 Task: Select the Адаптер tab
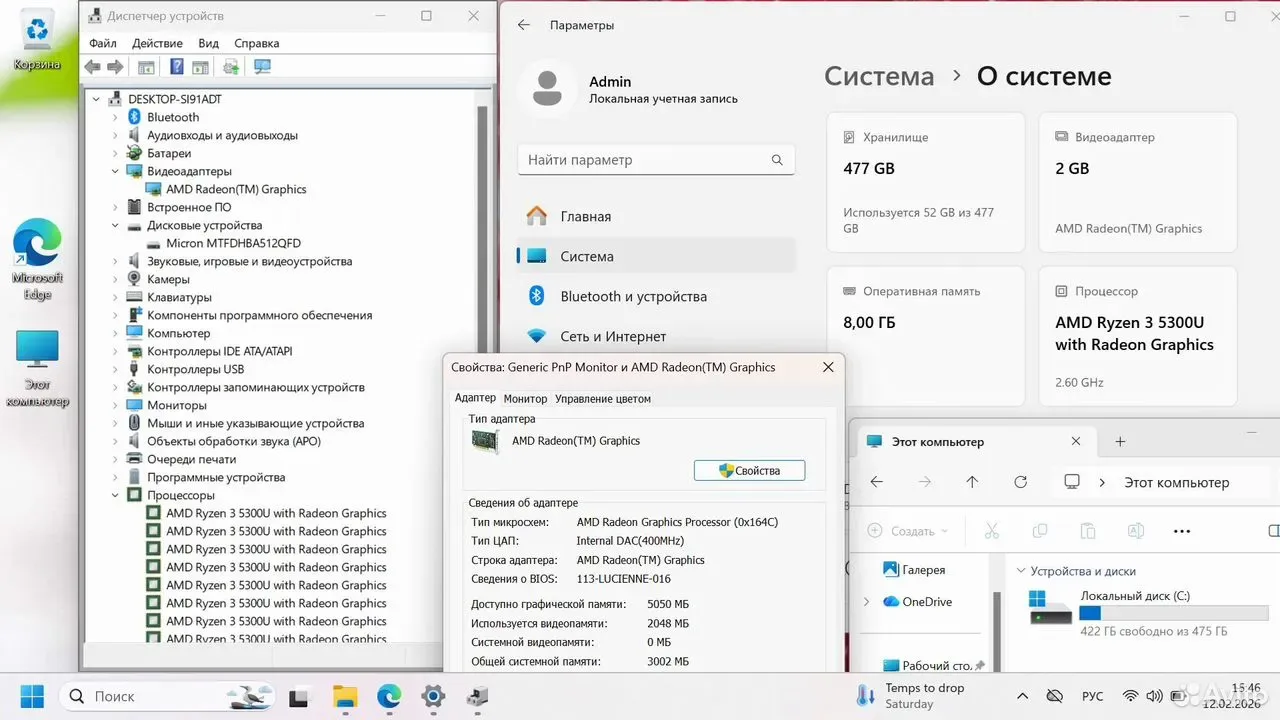click(475, 398)
